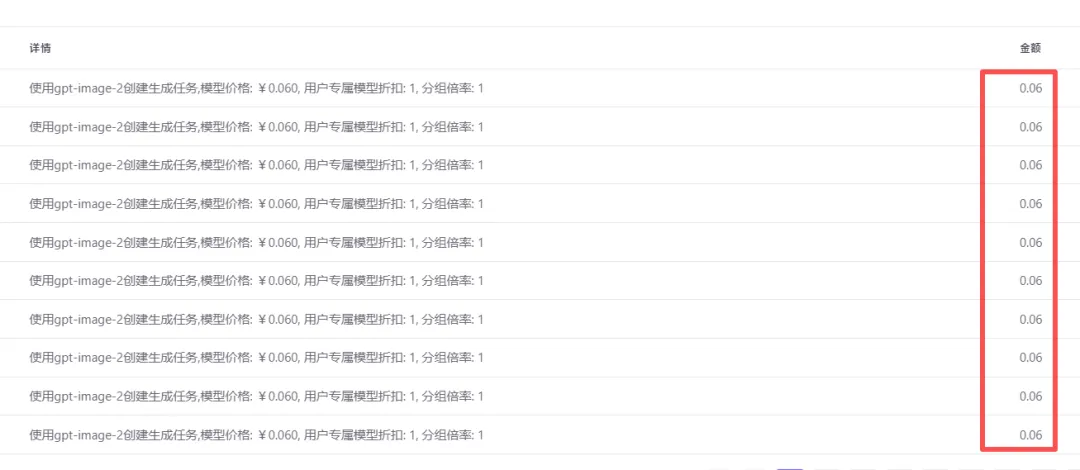The image size is (1080, 470).
Task: Select the sixth row's gpt-image-2 detail text
Action: 256,281
